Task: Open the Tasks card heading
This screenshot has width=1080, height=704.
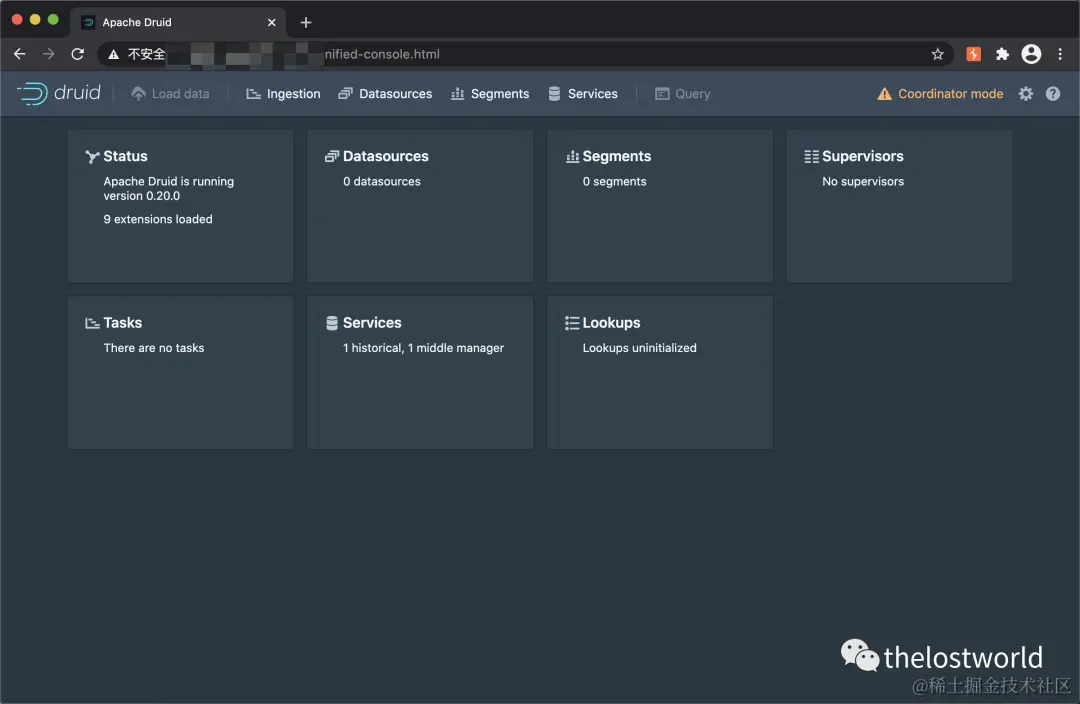Action: pyautogui.click(x=123, y=323)
